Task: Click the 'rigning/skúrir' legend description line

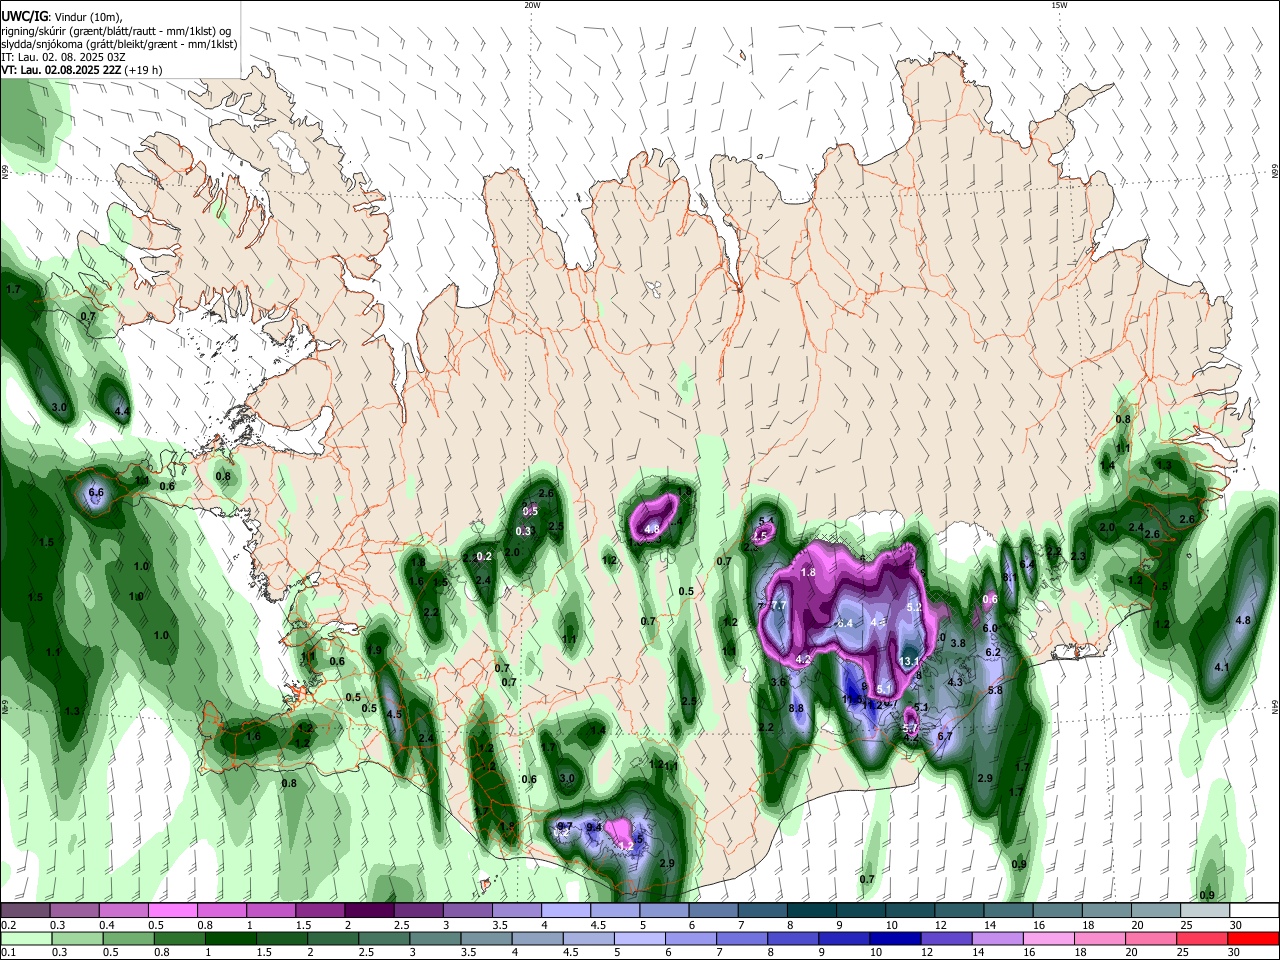Action: pyautogui.click(x=115, y=31)
